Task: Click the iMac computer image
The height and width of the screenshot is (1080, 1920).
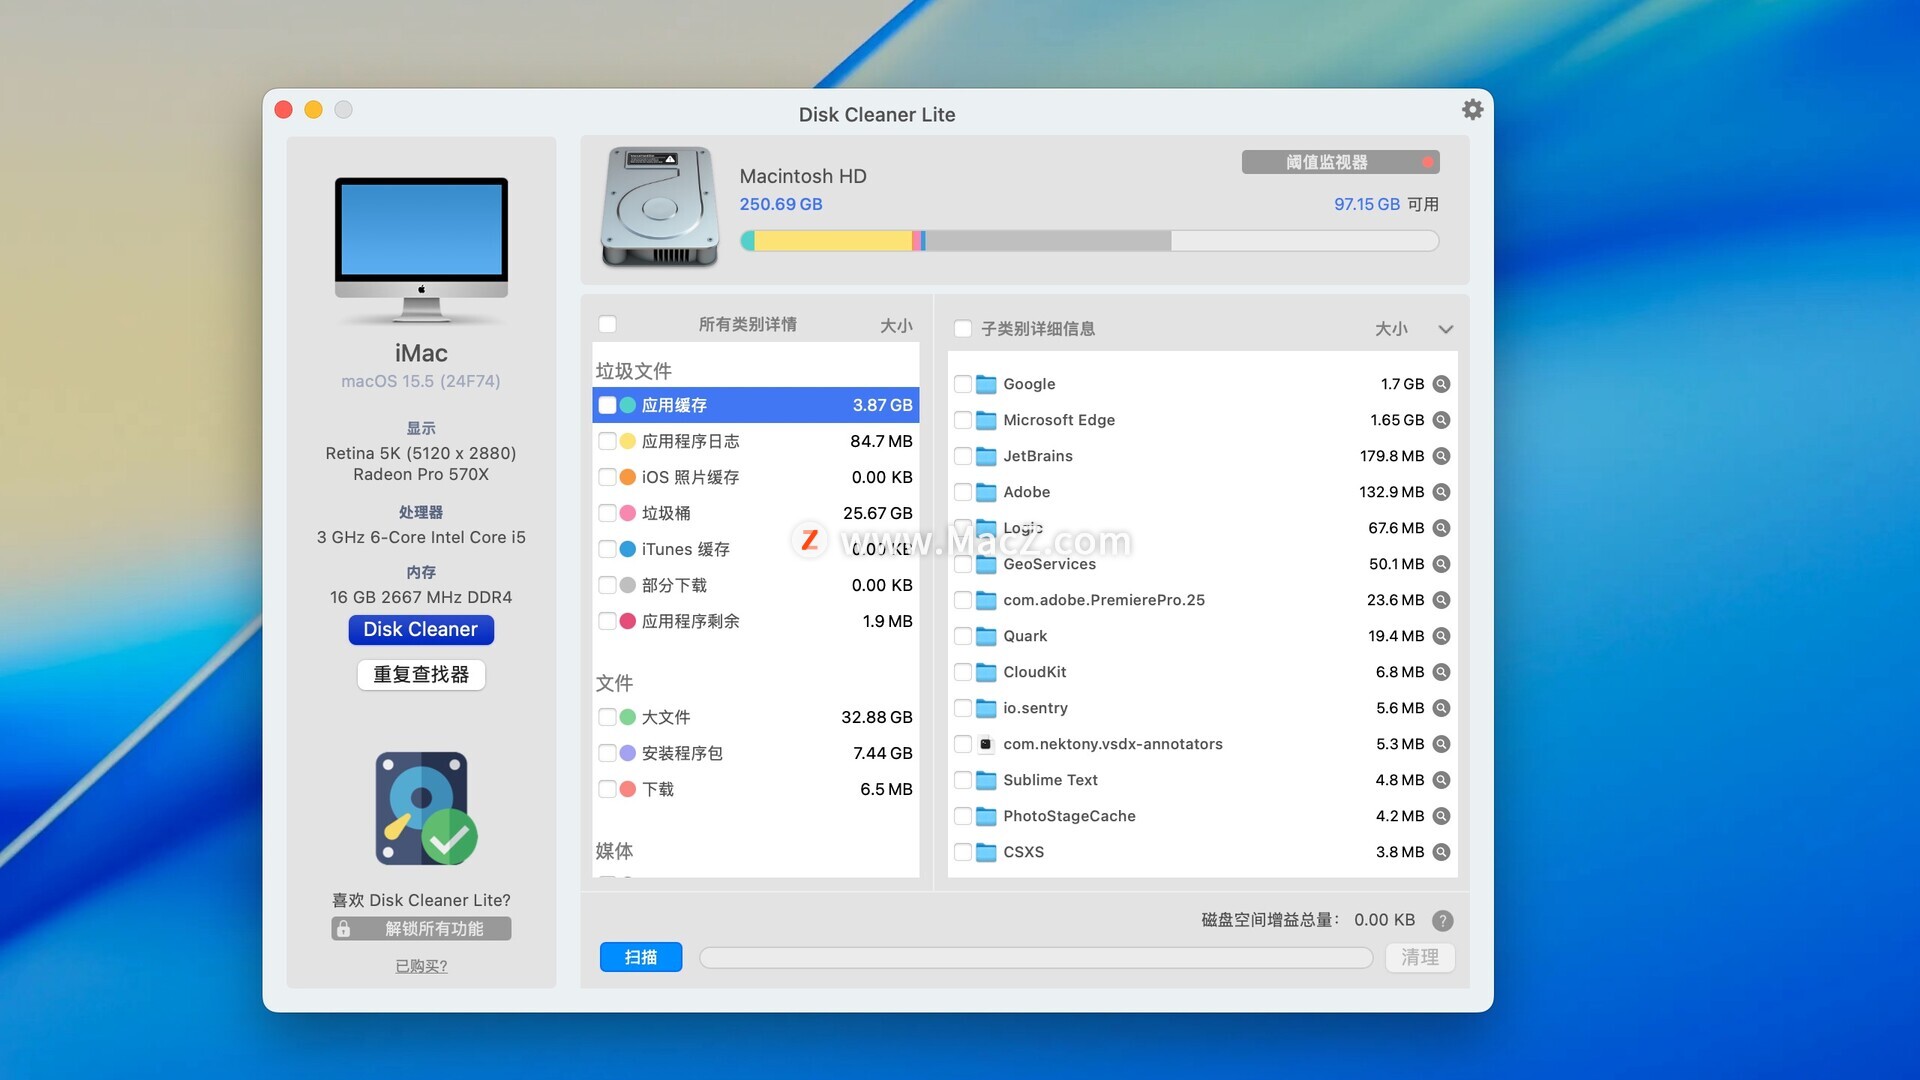Action: pos(421,250)
